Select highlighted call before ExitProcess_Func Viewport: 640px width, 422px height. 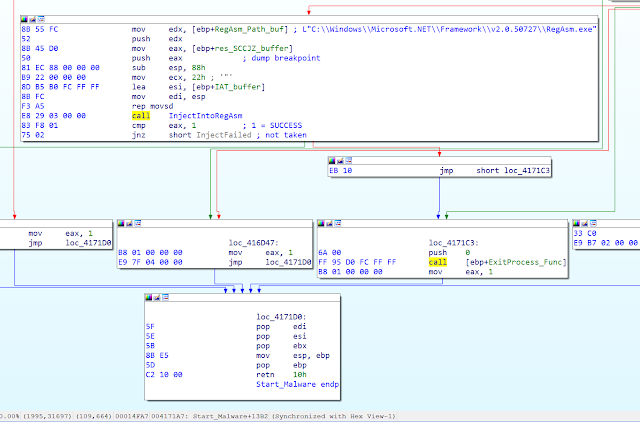pos(438,262)
